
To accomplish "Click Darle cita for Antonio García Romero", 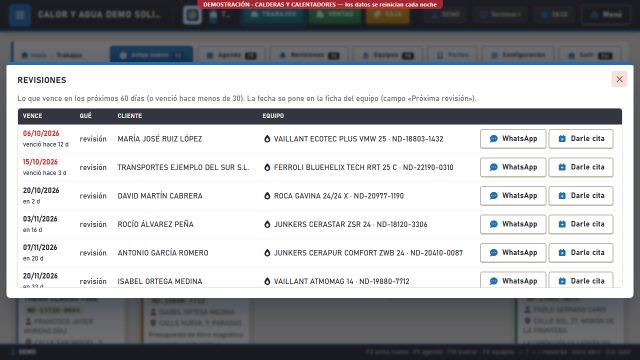I will click(x=581, y=253).
